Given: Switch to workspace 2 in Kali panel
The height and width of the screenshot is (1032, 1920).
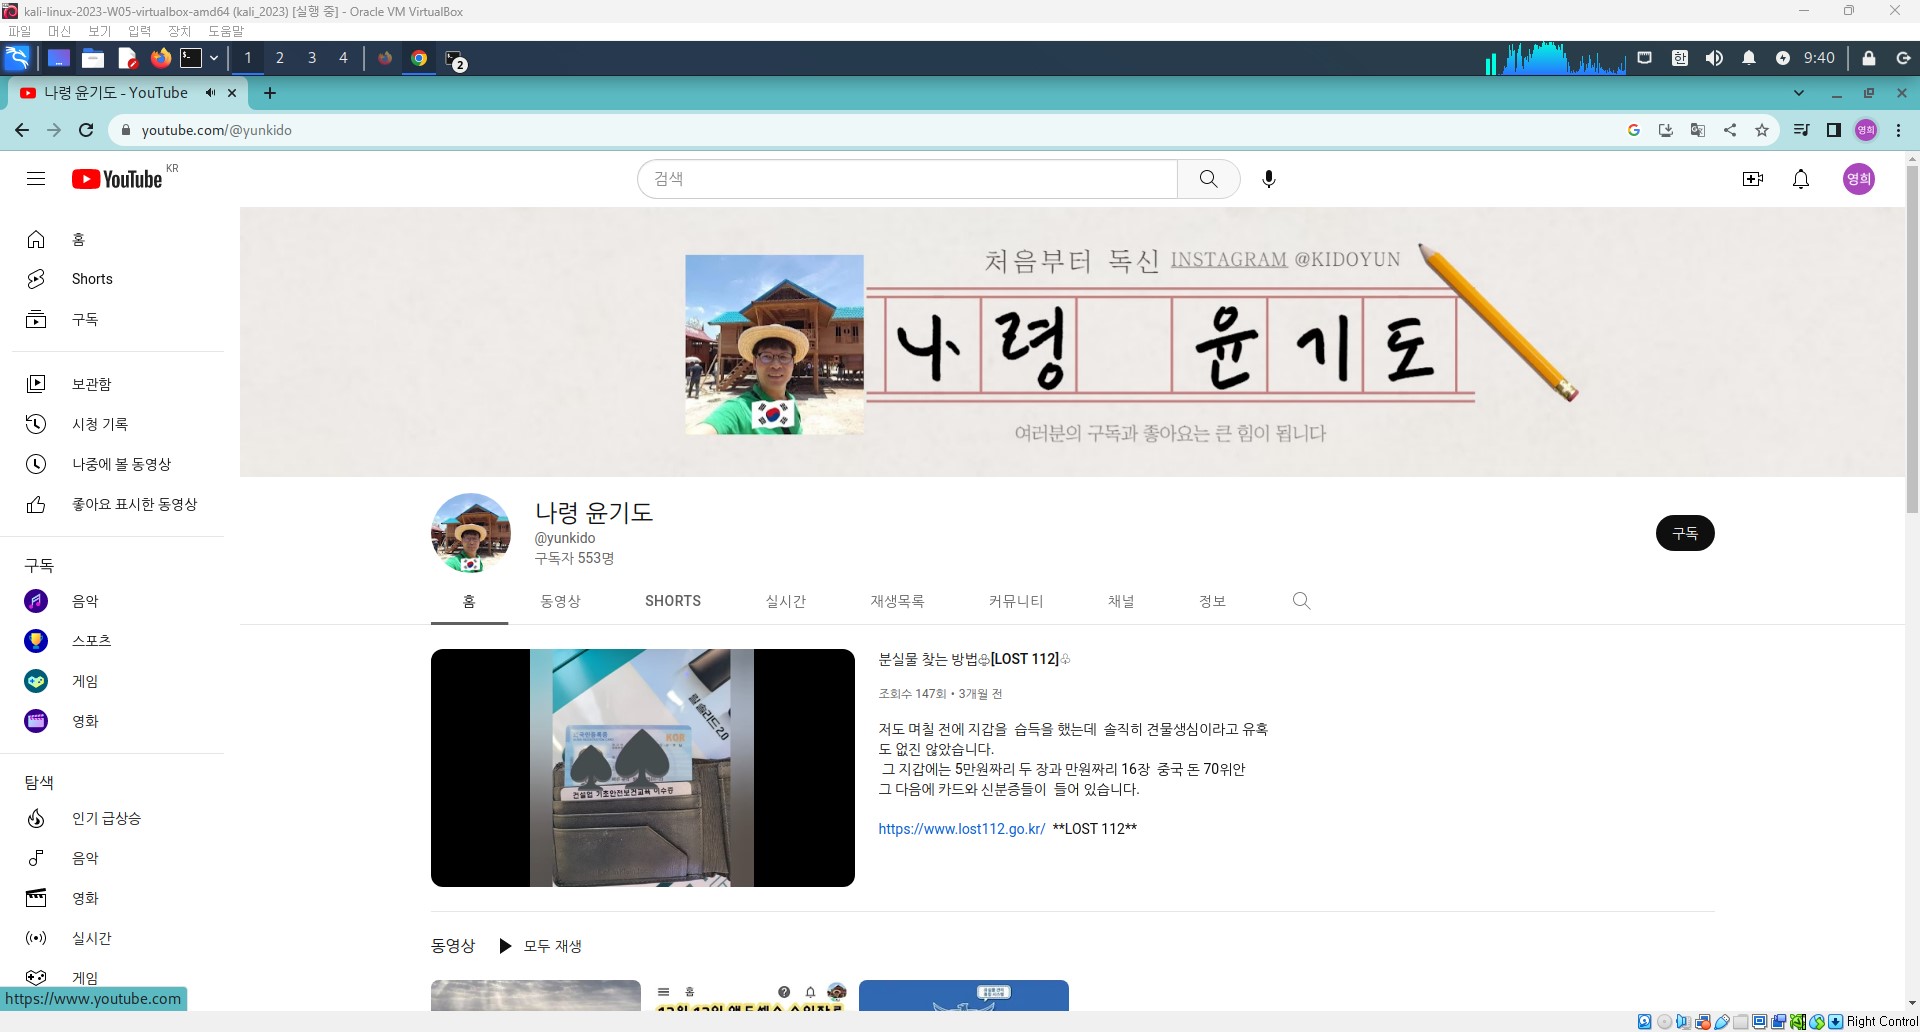Looking at the screenshot, I should (280, 58).
